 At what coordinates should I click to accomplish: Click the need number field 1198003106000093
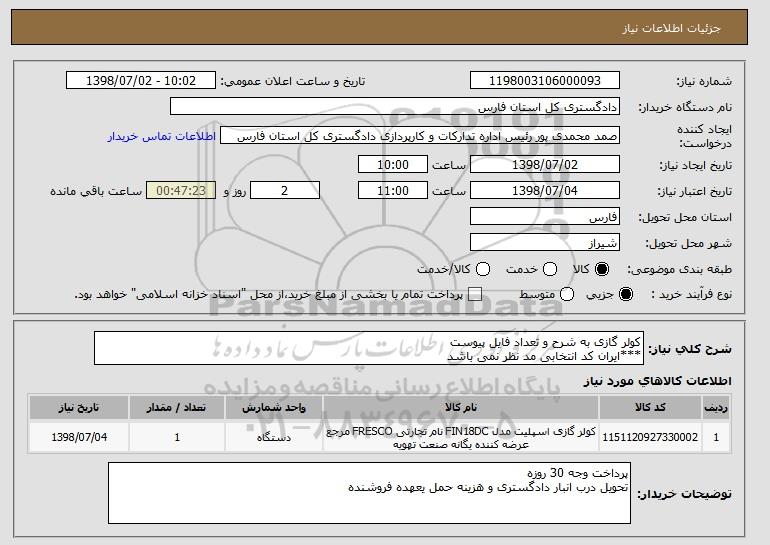pyautogui.click(x=545, y=81)
